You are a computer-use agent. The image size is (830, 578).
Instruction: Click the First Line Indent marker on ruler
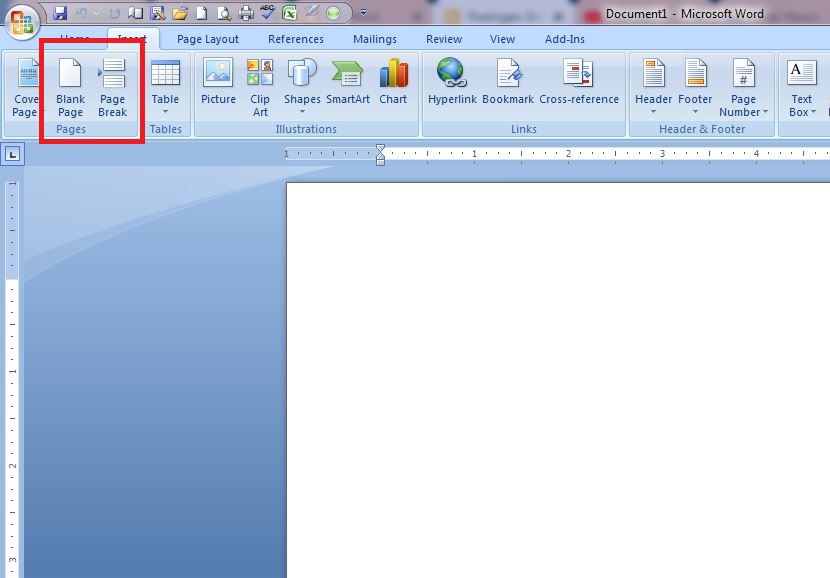tap(380, 149)
